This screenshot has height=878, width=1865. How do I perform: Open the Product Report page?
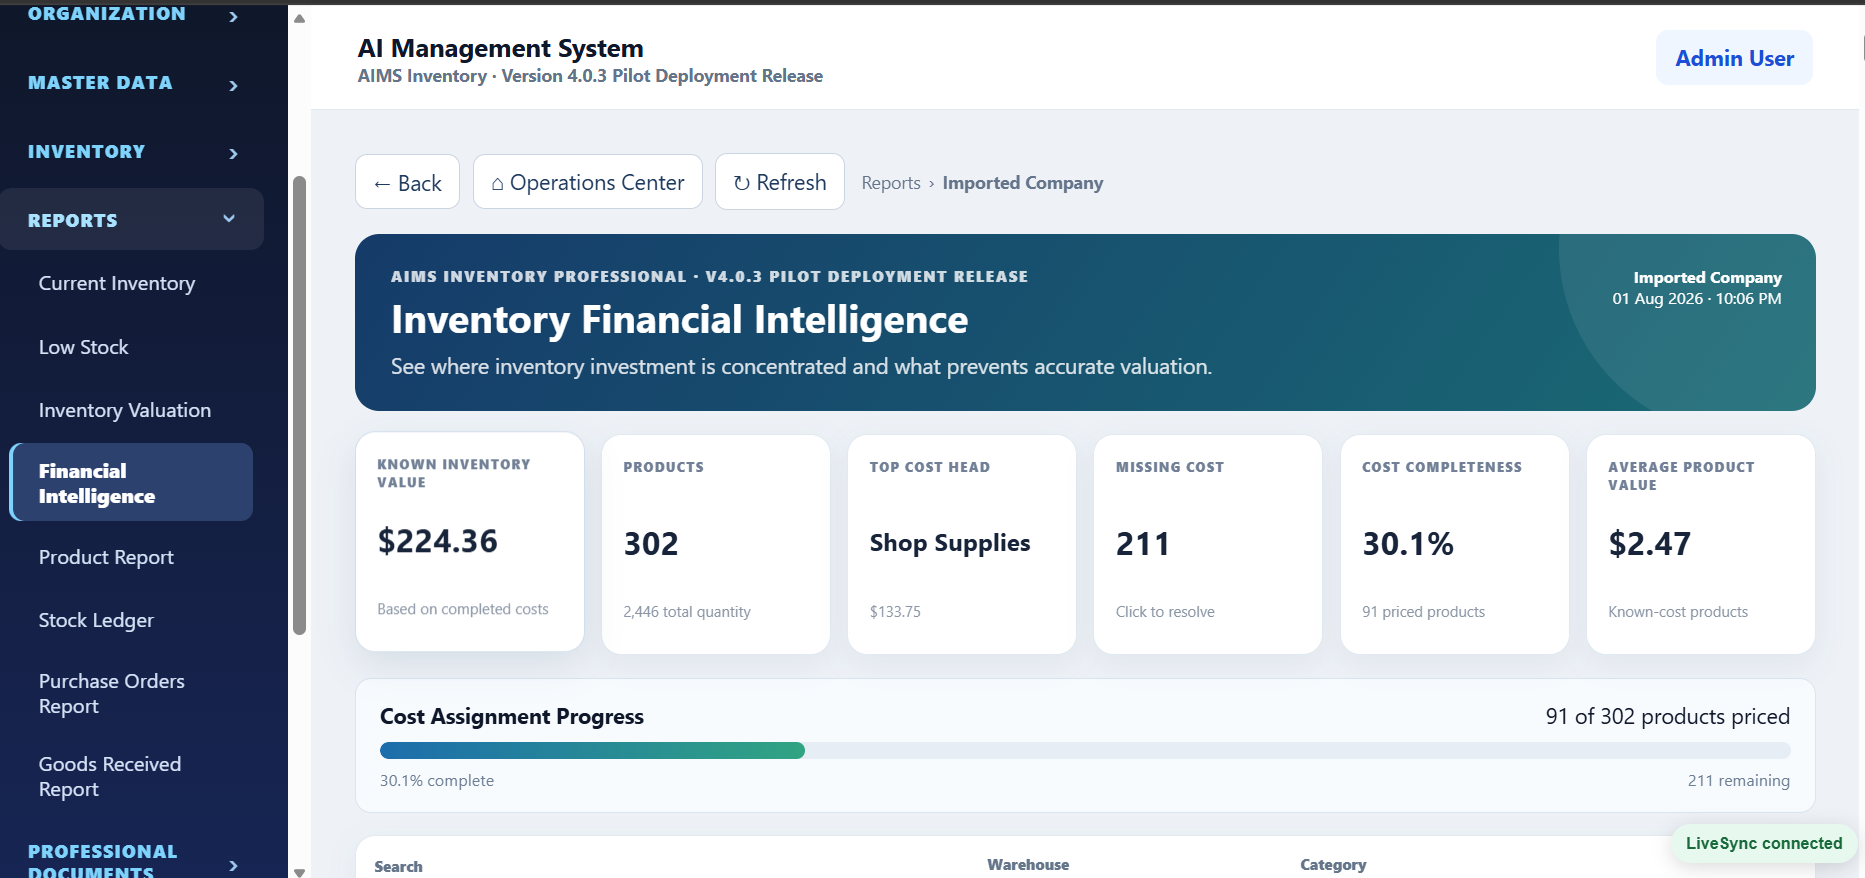click(x=131, y=557)
